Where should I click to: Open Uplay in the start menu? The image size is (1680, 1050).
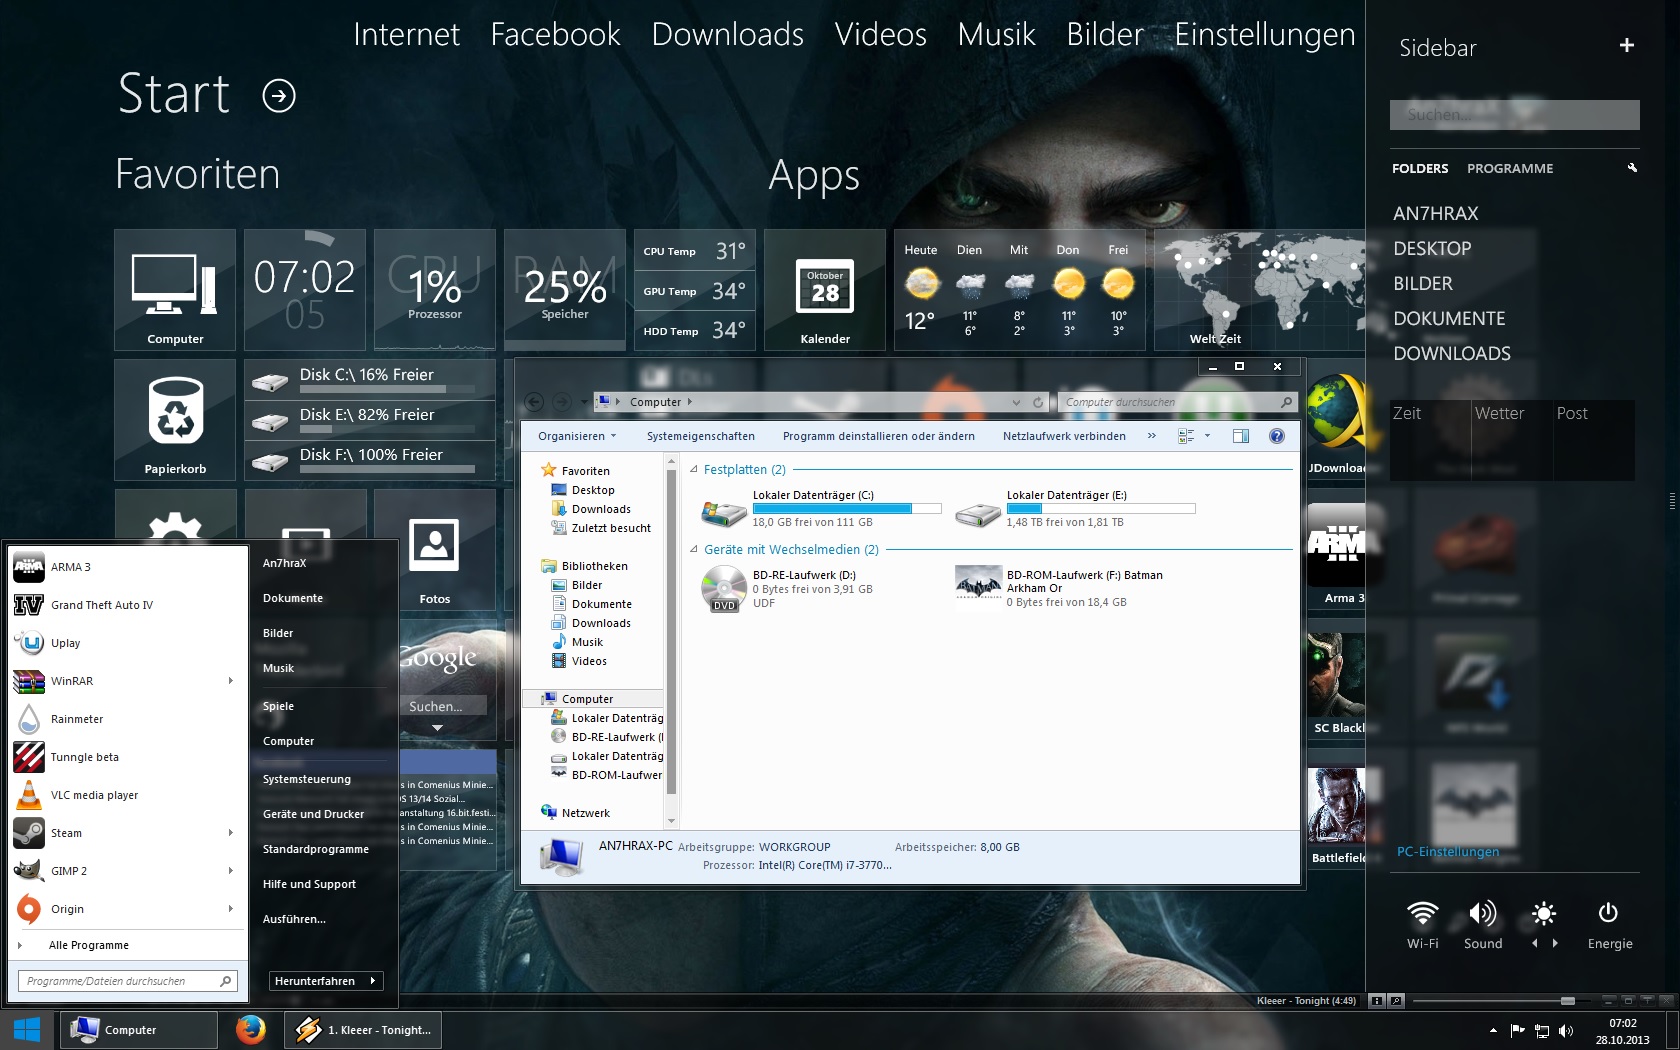click(127, 643)
